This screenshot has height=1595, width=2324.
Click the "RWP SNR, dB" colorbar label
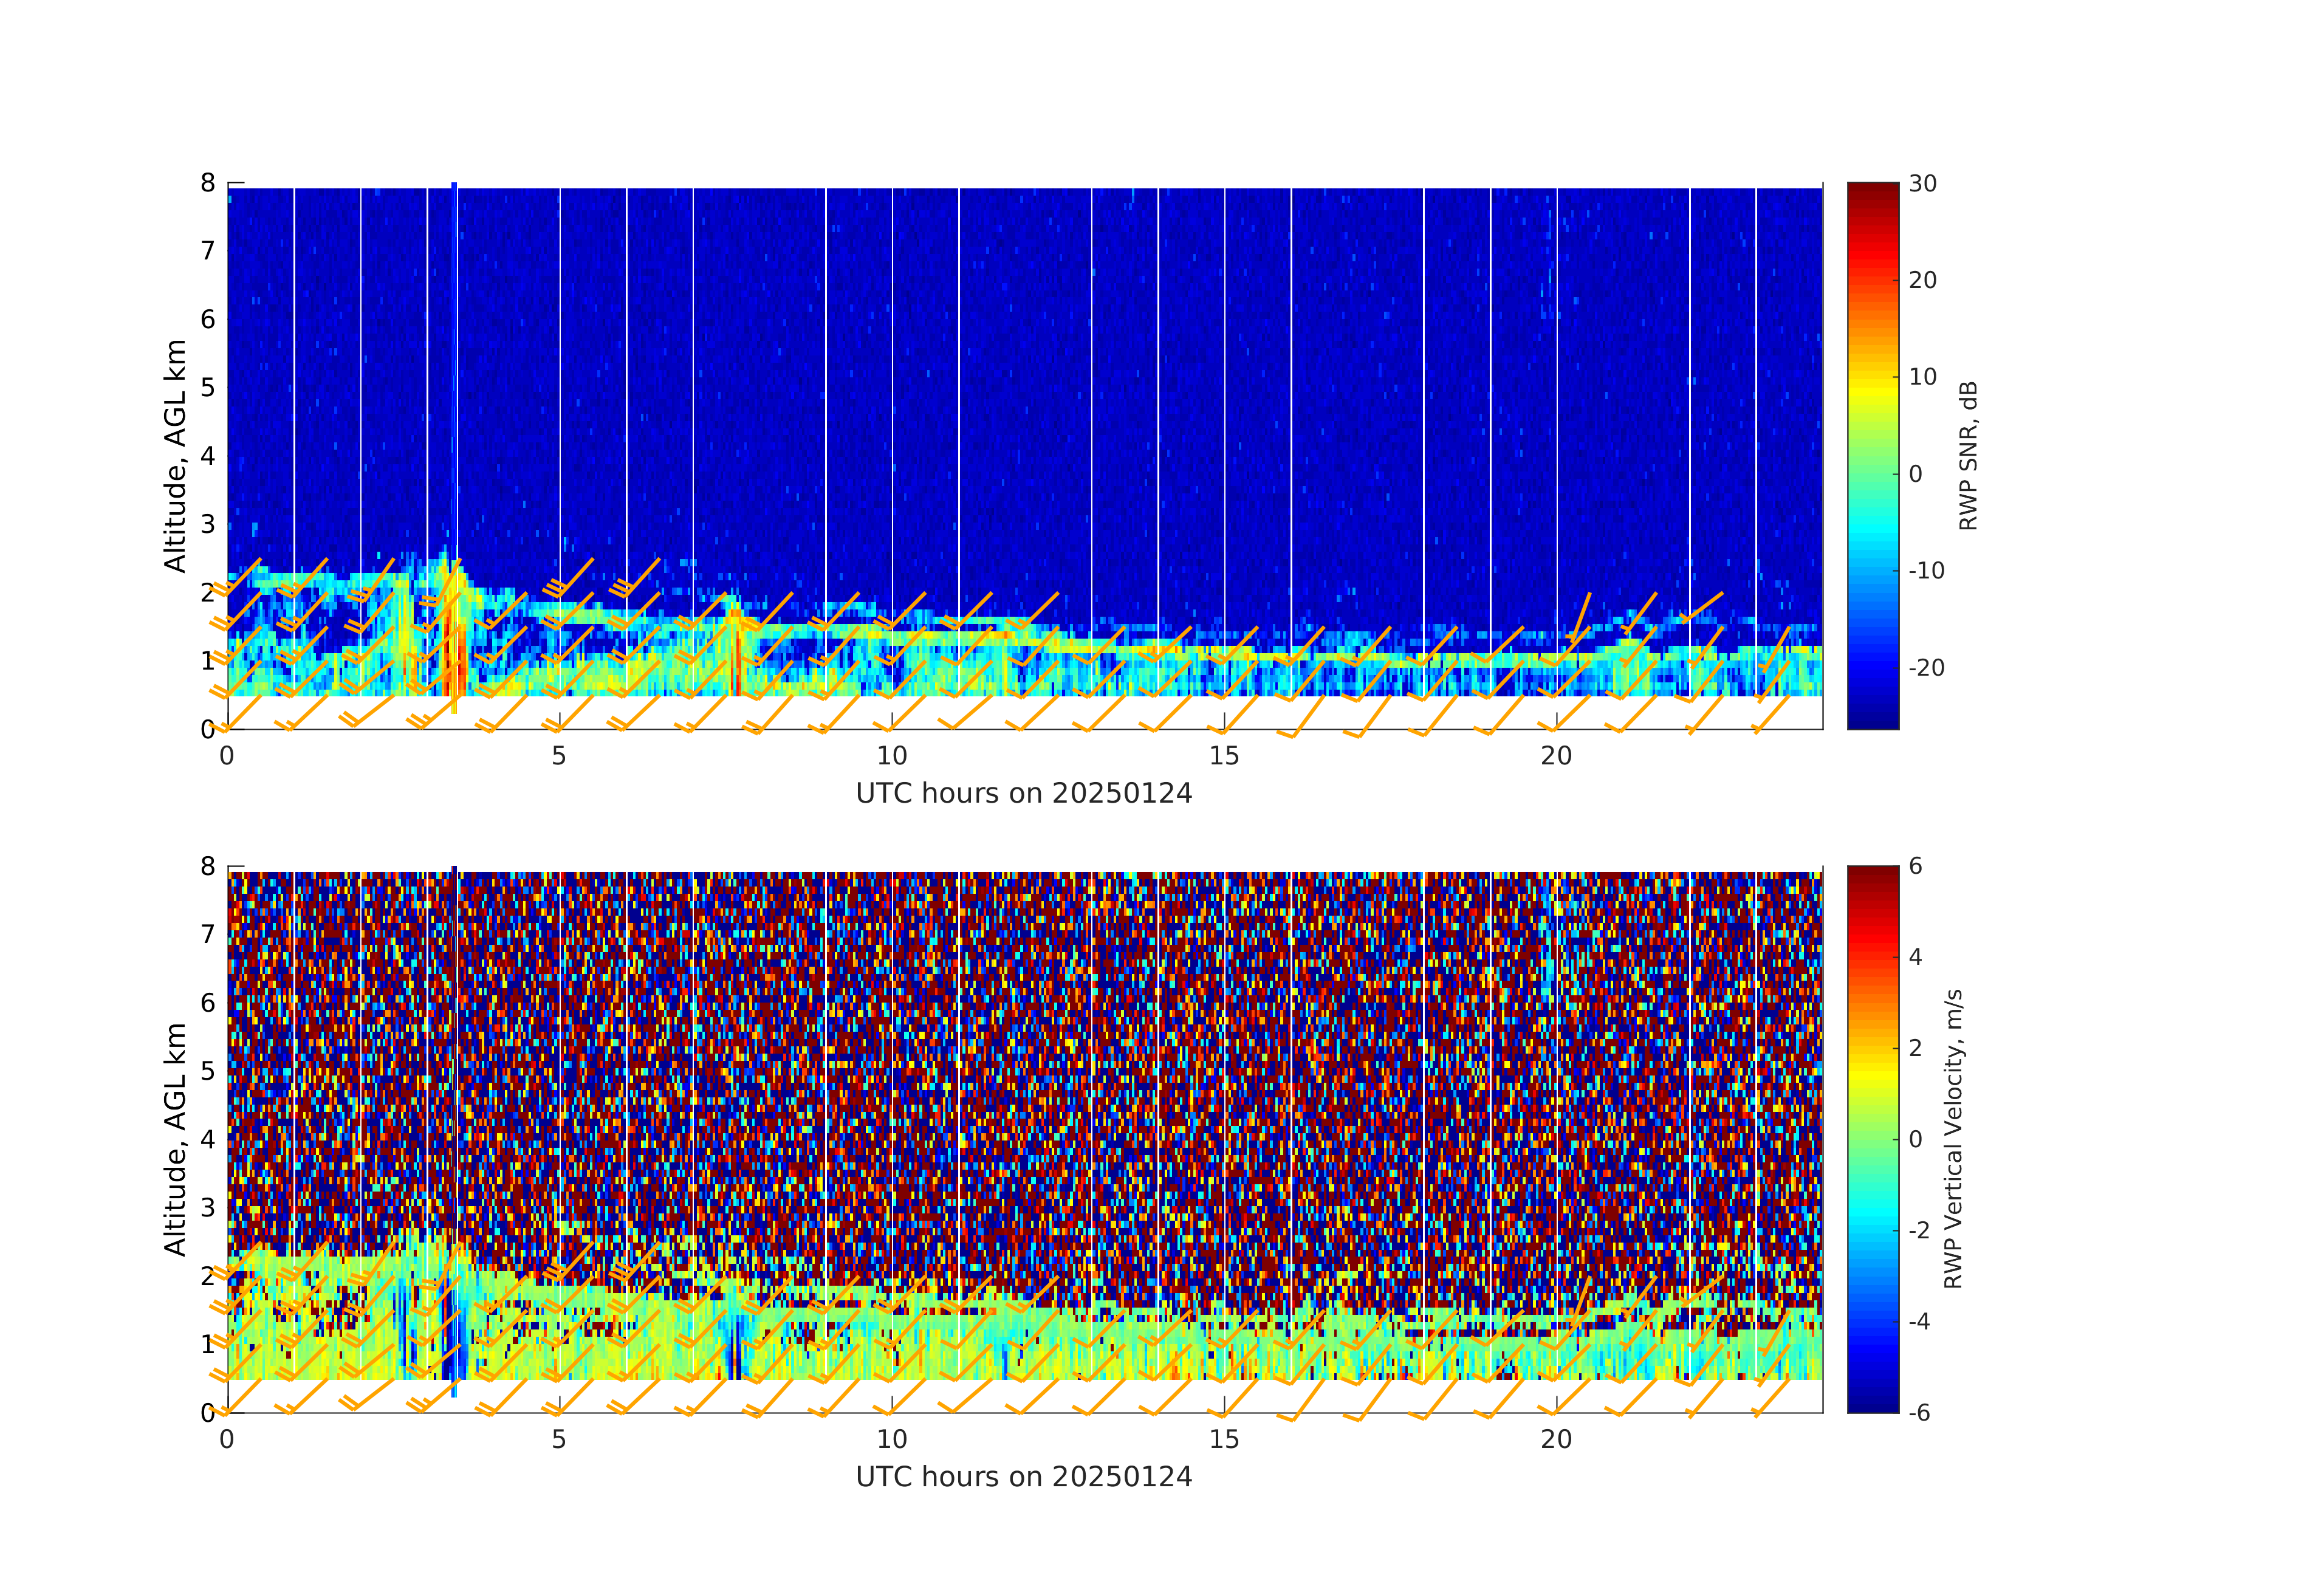(1968, 455)
